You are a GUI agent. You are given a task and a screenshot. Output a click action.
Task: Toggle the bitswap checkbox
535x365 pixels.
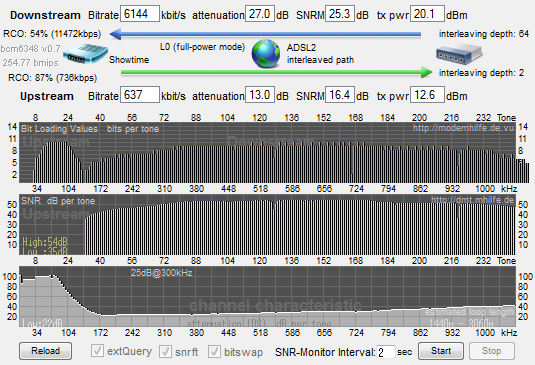214,351
